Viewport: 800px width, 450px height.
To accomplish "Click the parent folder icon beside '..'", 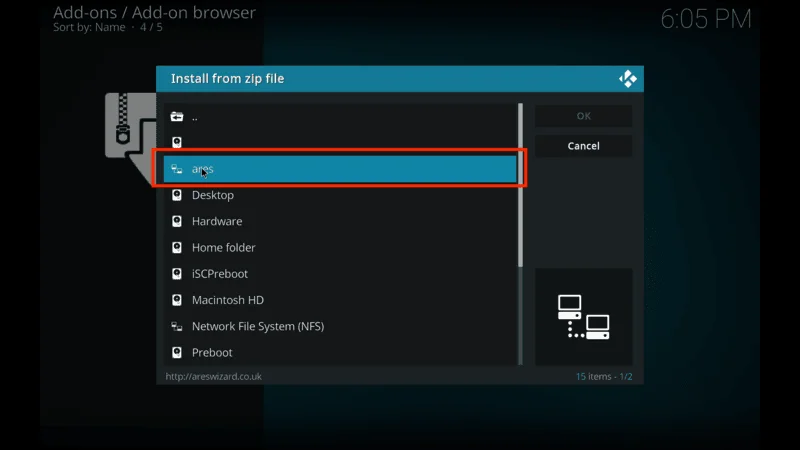I will point(177,117).
